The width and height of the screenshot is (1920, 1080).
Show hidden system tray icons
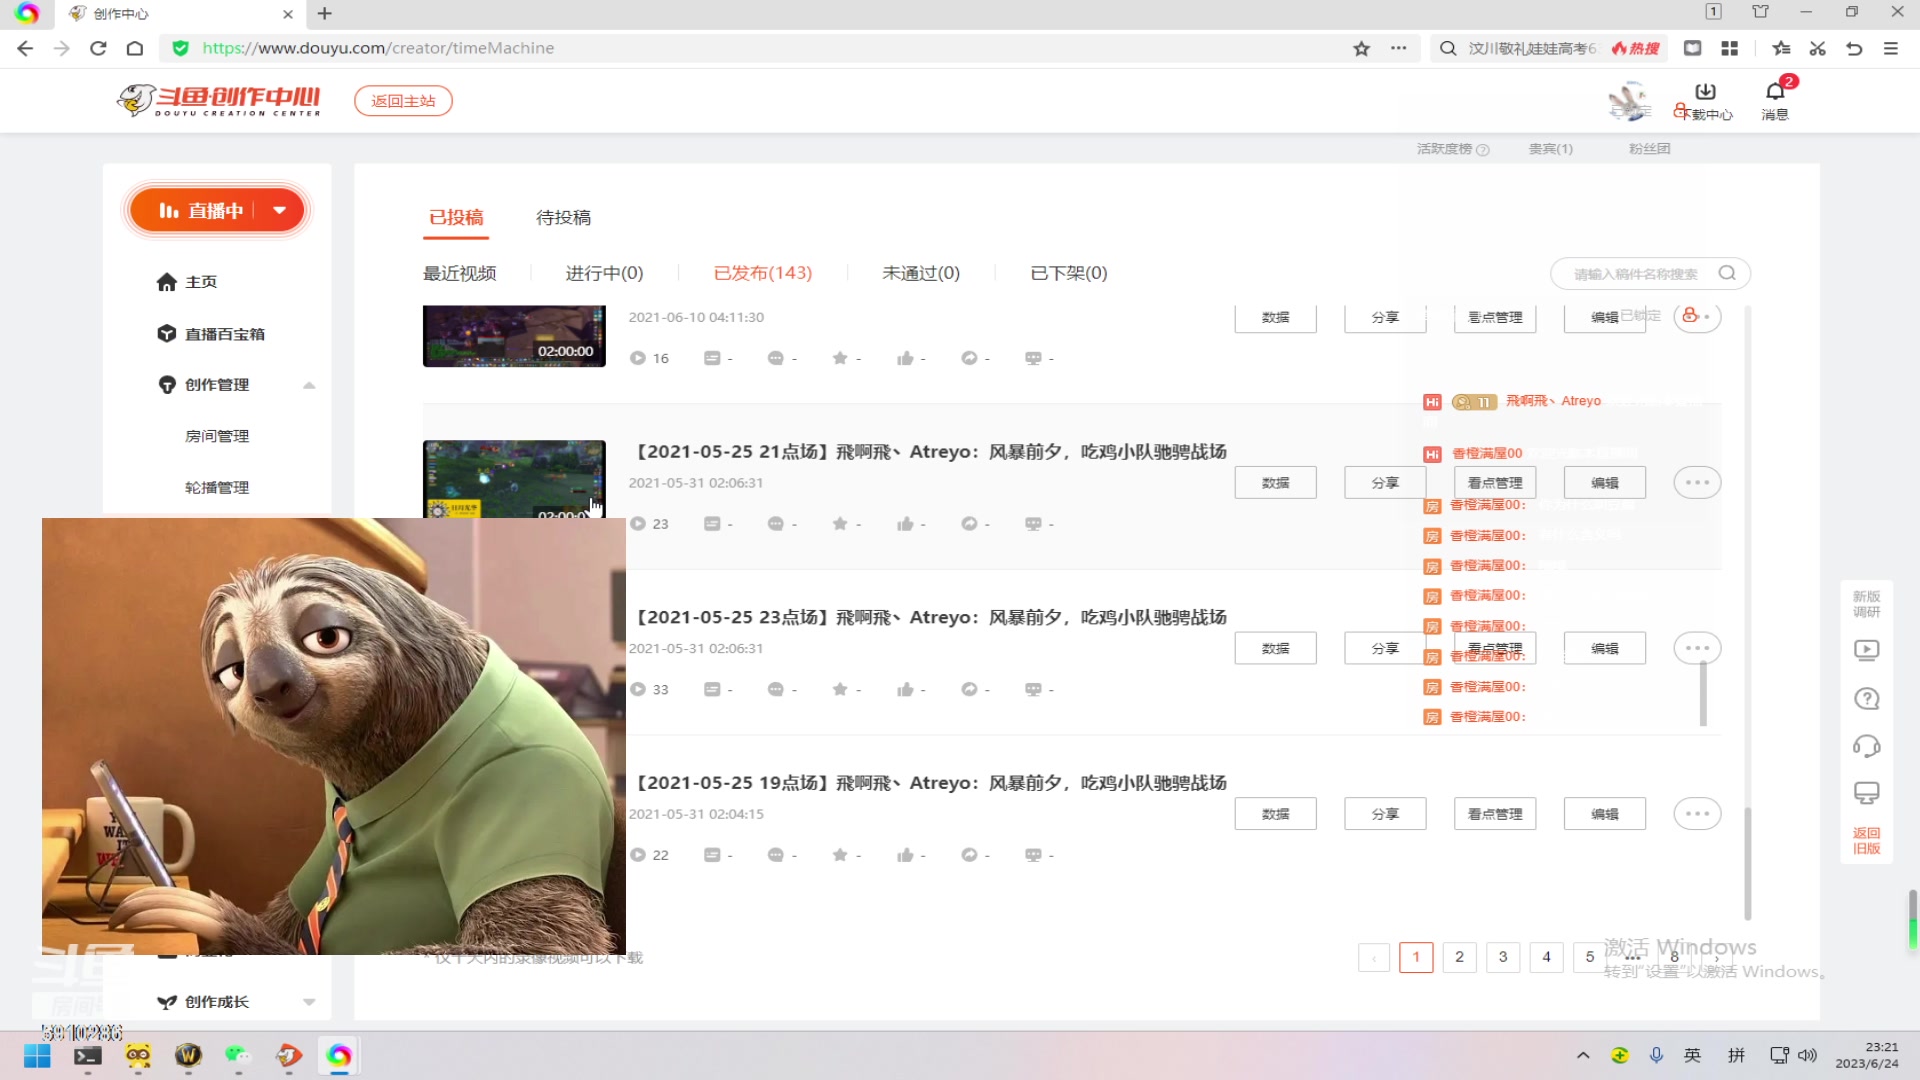(x=1583, y=1055)
